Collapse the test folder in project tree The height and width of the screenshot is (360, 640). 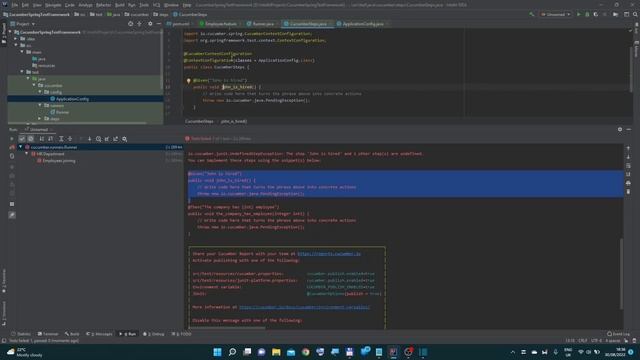[22, 72]
